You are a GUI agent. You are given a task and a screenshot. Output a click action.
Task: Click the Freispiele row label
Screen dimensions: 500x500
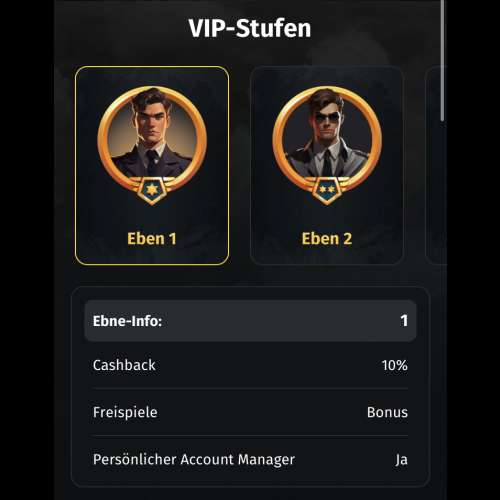pos(125,412)
